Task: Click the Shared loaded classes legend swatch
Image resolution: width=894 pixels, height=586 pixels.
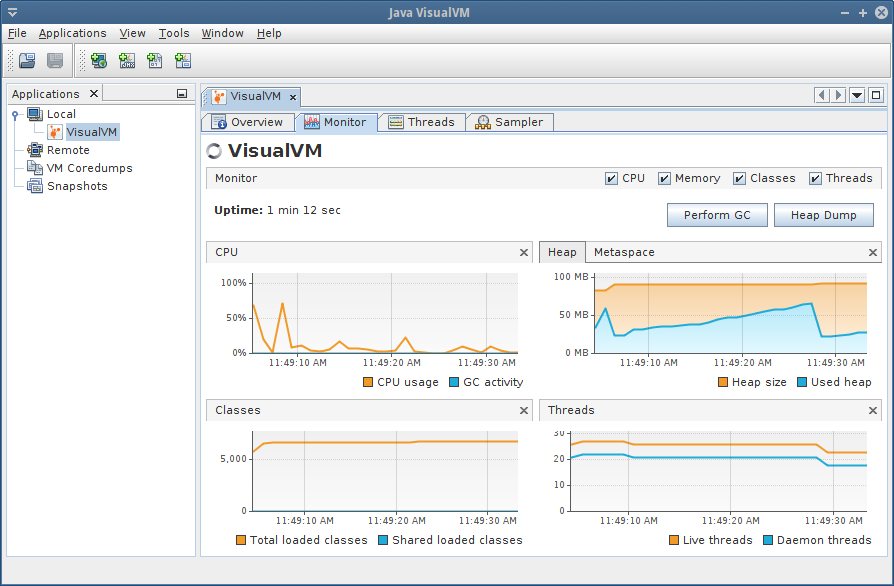Action: [383, 540]
